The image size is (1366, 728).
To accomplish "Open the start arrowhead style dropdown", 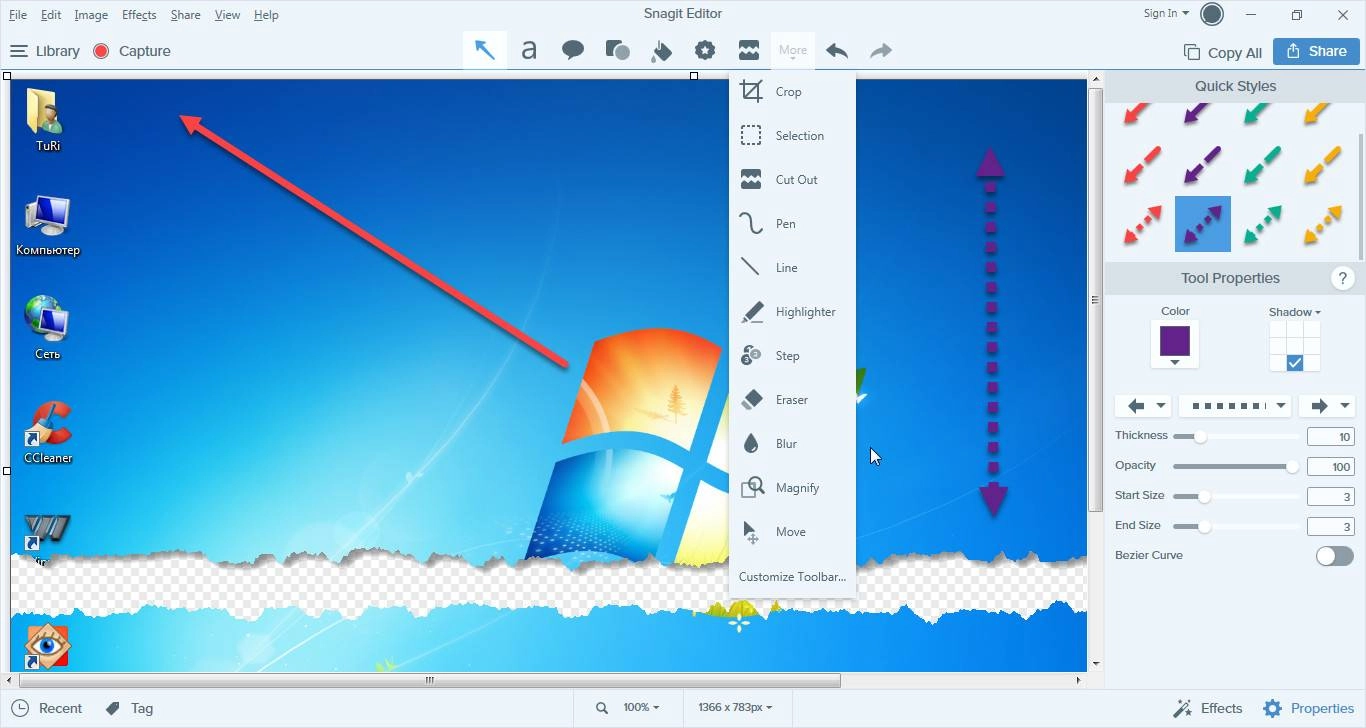I will pos(1144,405).
